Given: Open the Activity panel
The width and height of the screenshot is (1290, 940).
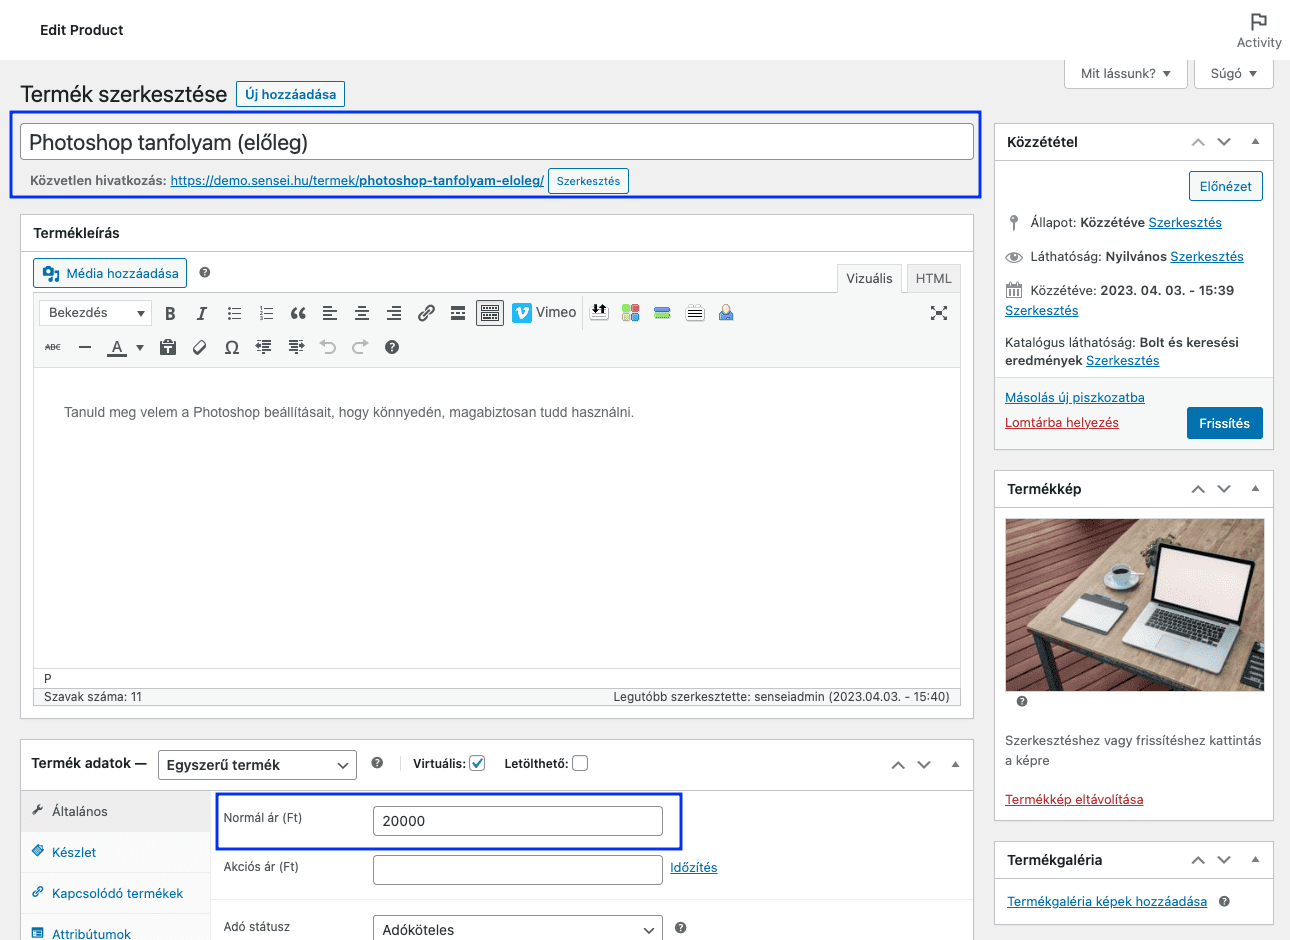Looking at the screenshot, I should click(x=1259, y=30).
